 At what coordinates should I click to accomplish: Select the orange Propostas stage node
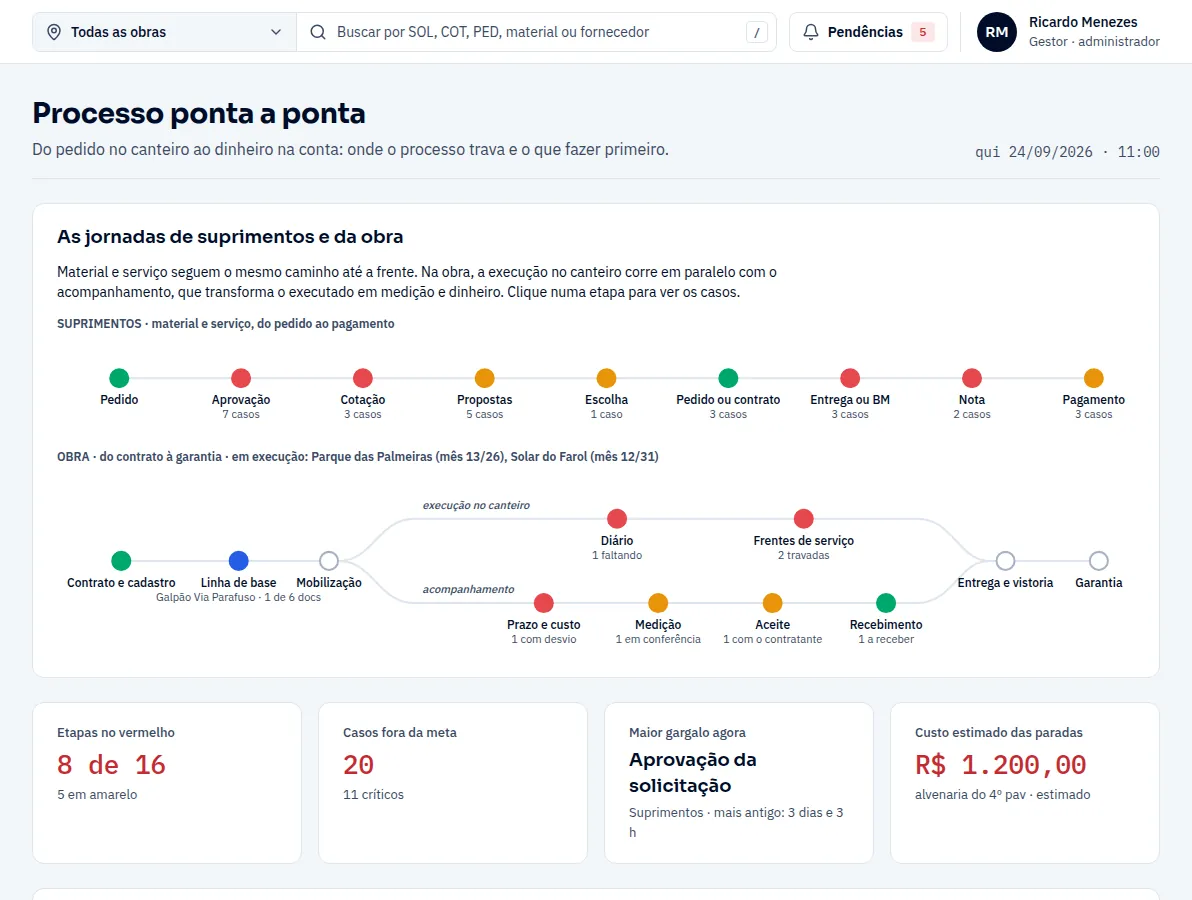coord(484,378)
